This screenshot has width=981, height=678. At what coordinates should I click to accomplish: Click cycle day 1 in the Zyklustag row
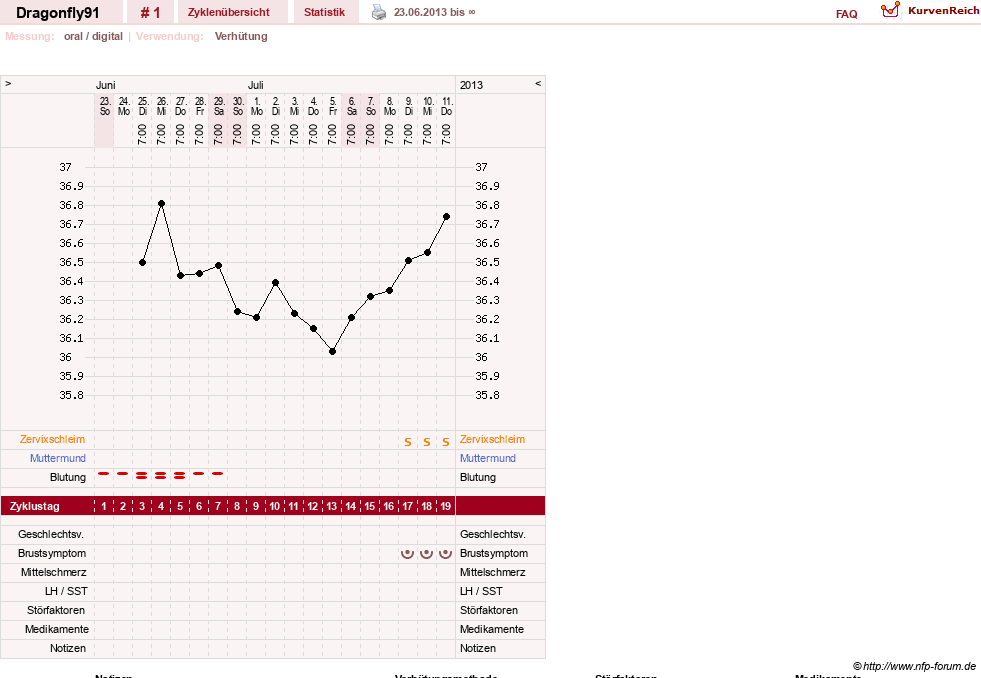(104, 506)
